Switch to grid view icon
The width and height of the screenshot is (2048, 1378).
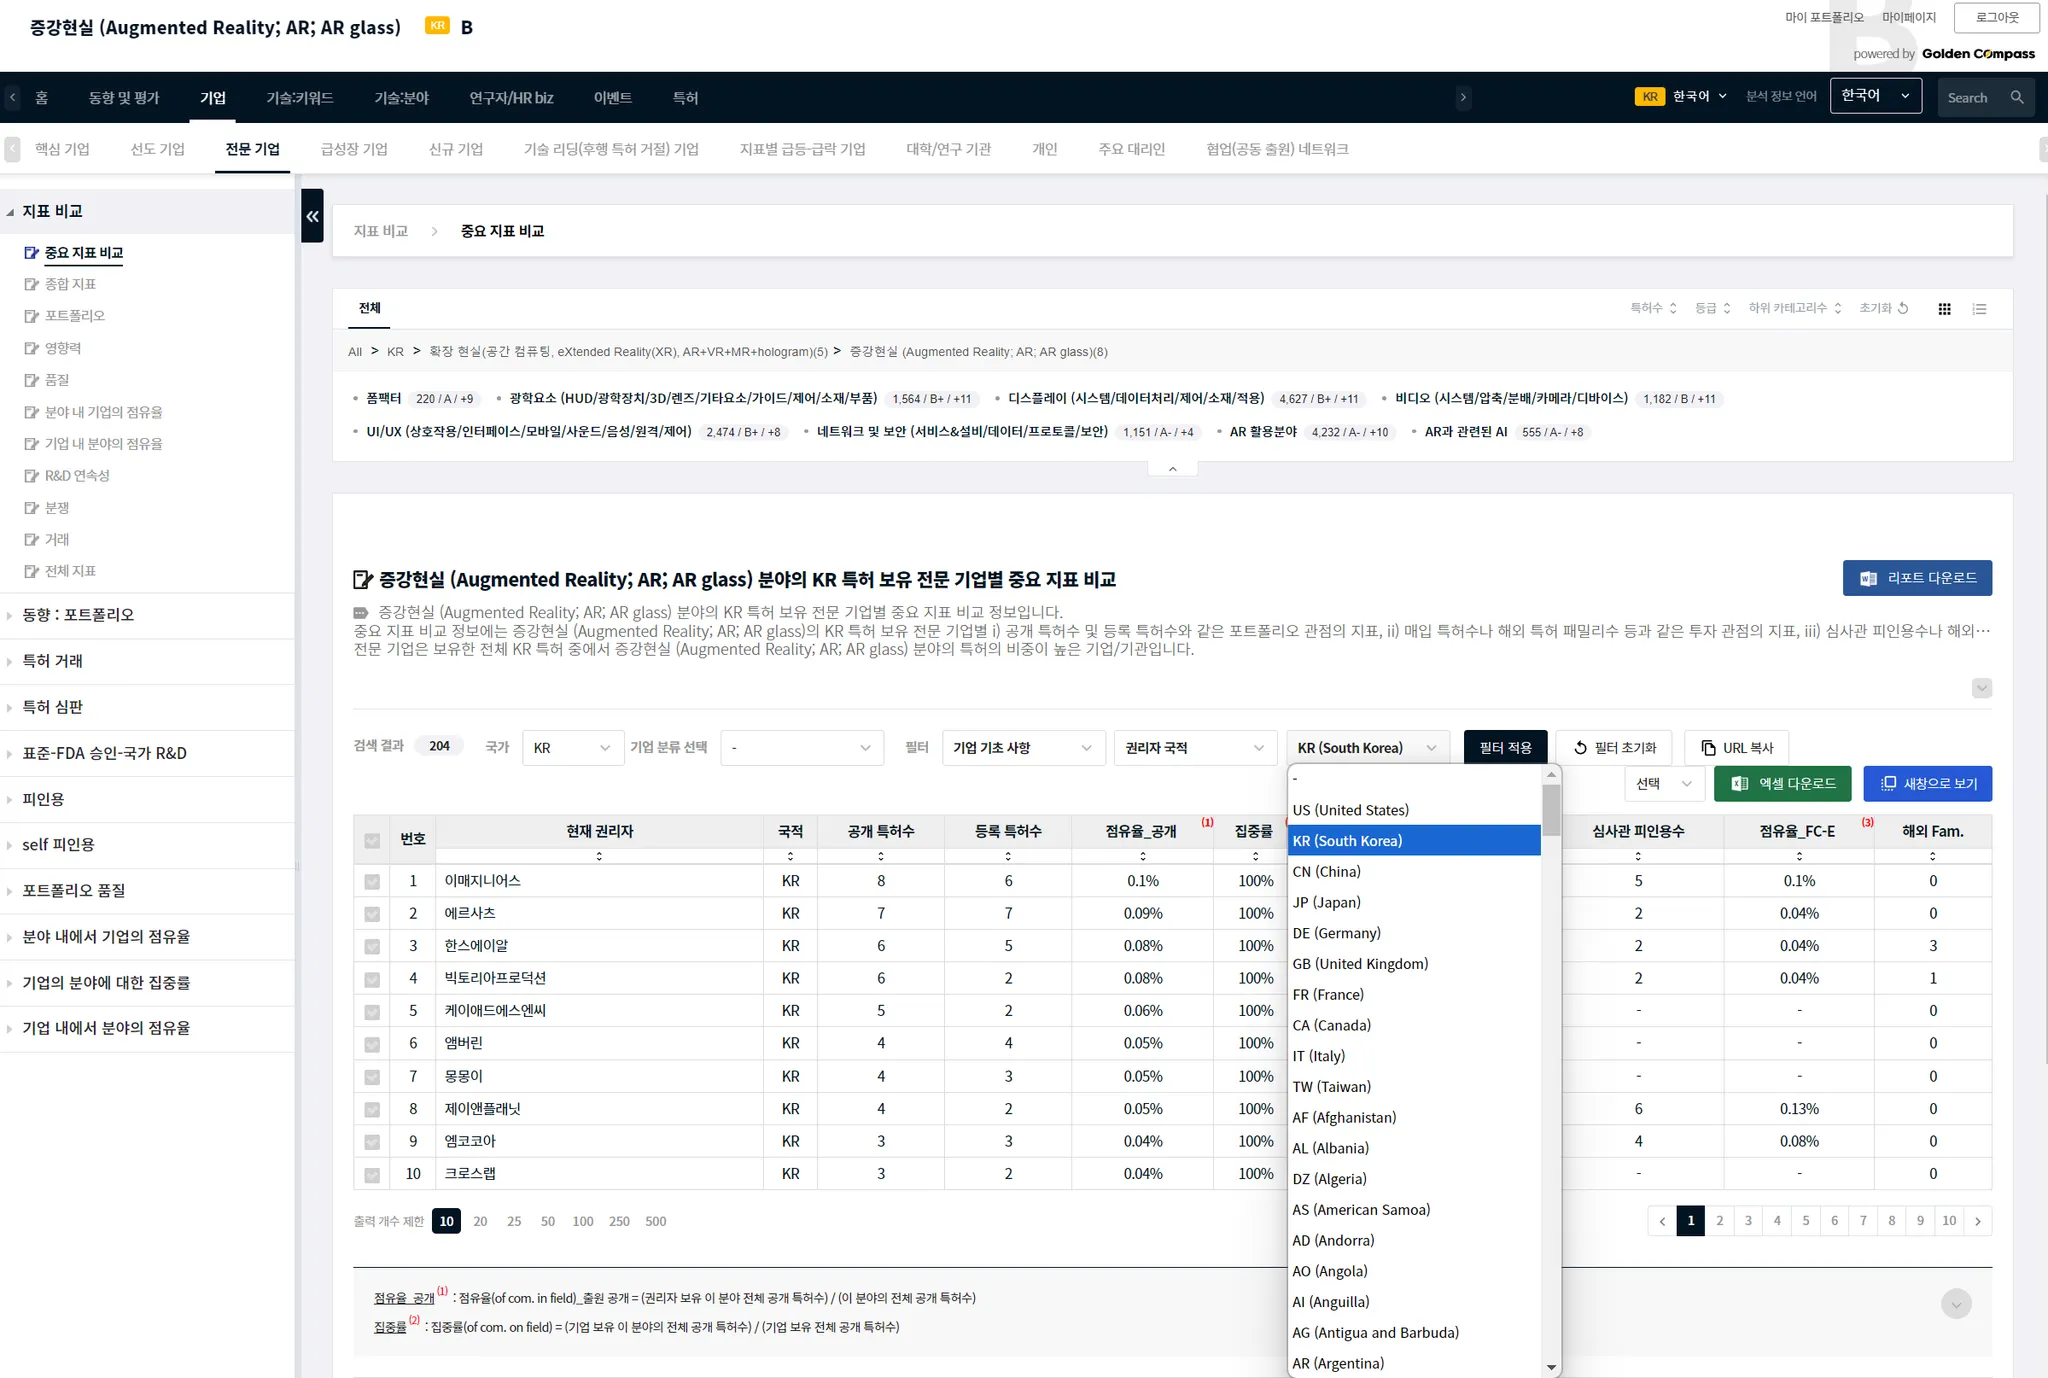click(1944, 309)
